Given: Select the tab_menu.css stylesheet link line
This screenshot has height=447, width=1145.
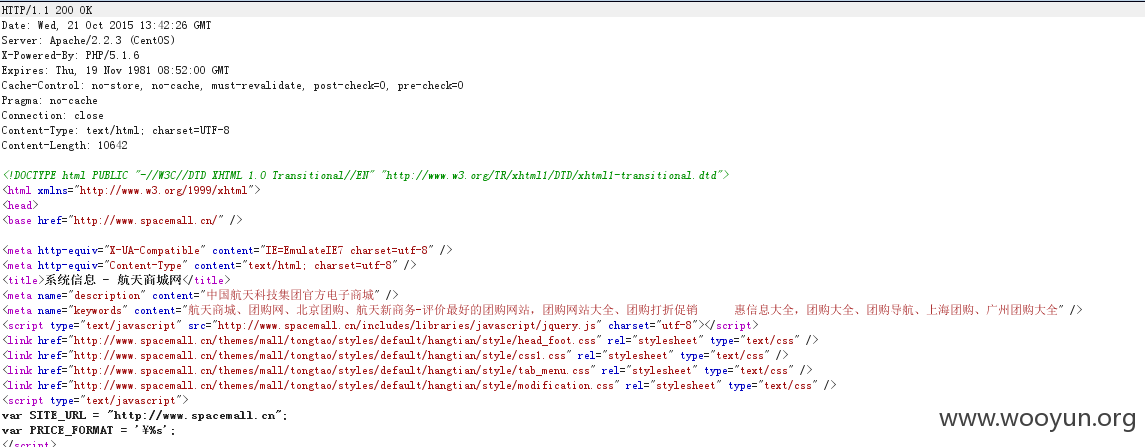Looking at the screenshot, I should pos(407,370).
